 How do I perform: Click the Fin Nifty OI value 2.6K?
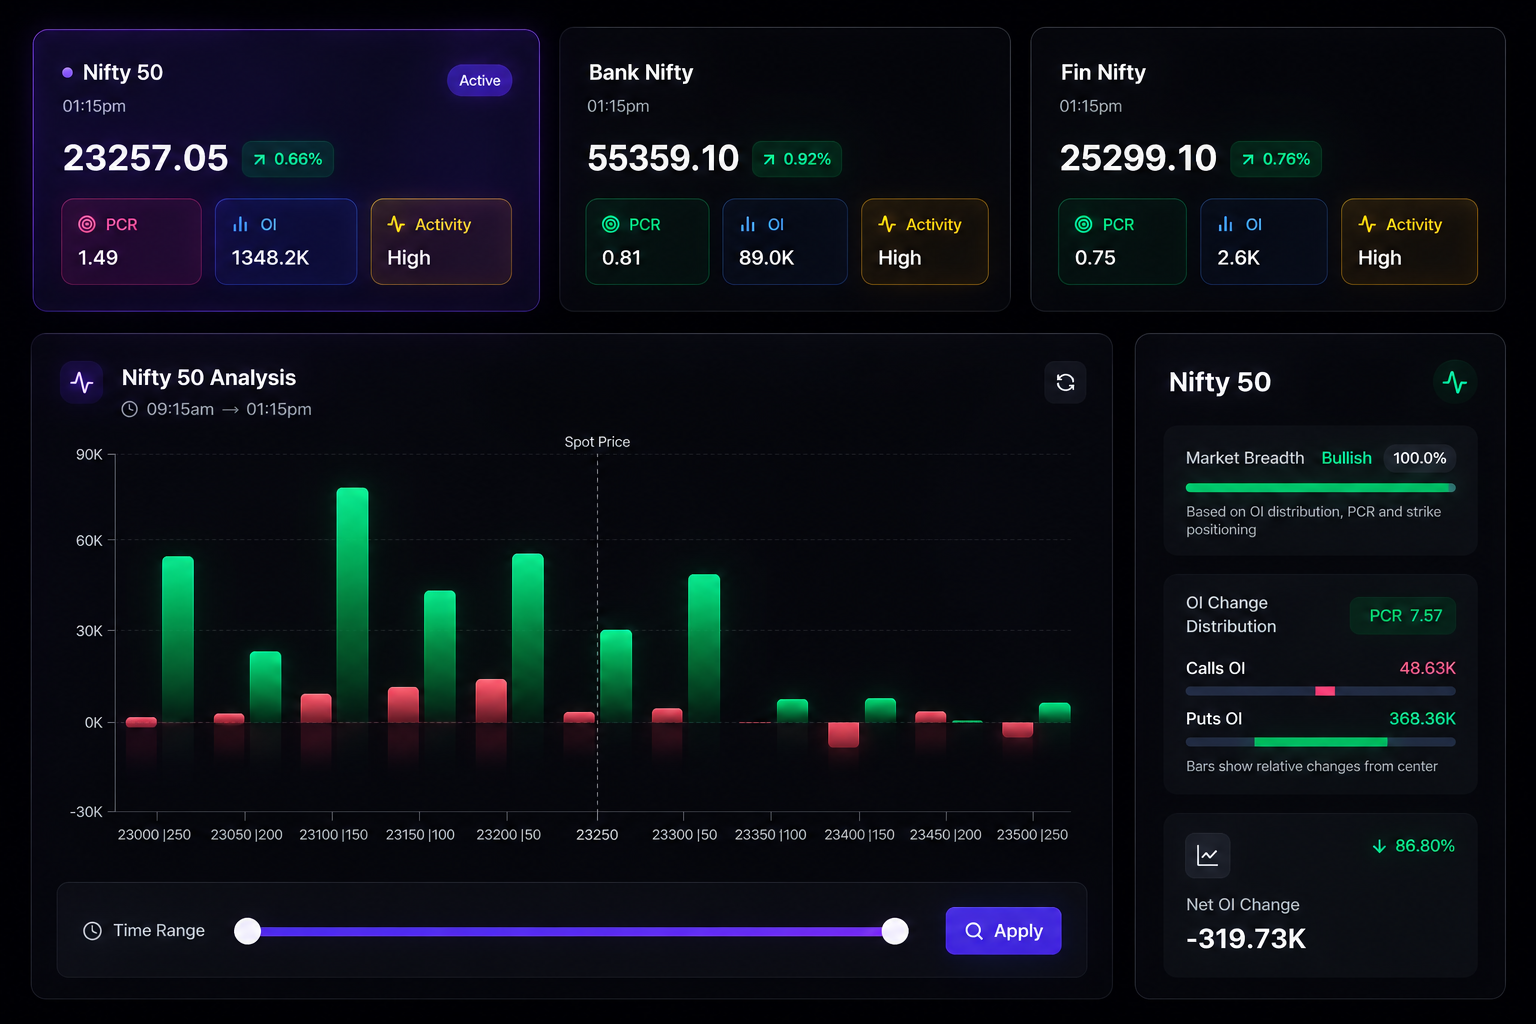pyautogui.click(x=1238, y=258)
